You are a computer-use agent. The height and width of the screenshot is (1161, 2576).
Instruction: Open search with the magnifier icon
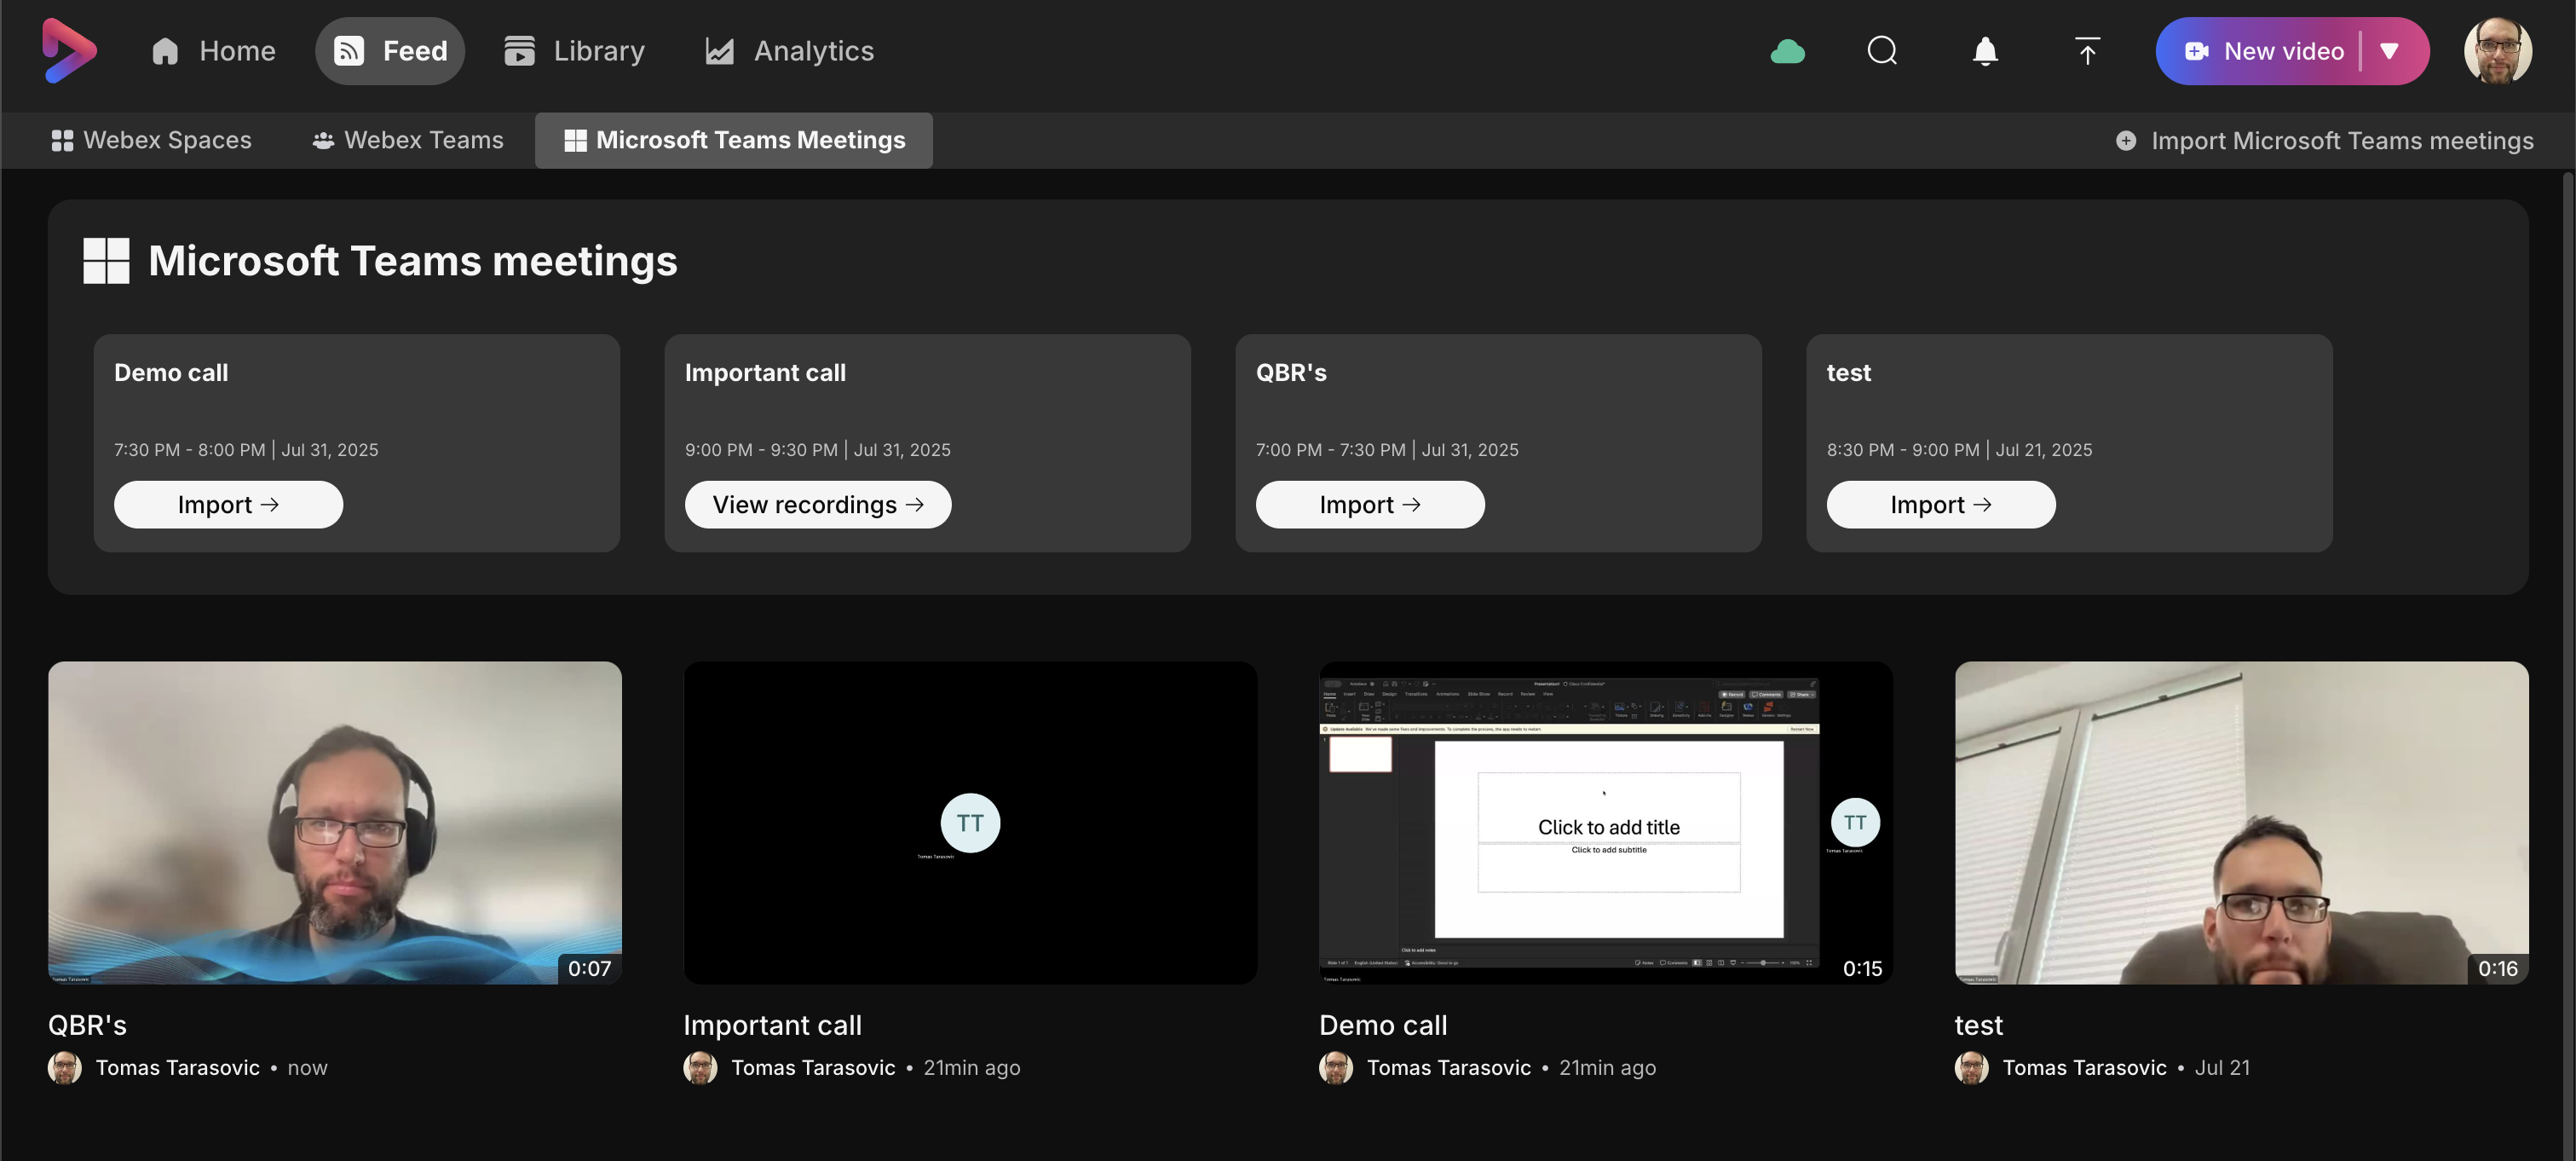point(1882,51)
